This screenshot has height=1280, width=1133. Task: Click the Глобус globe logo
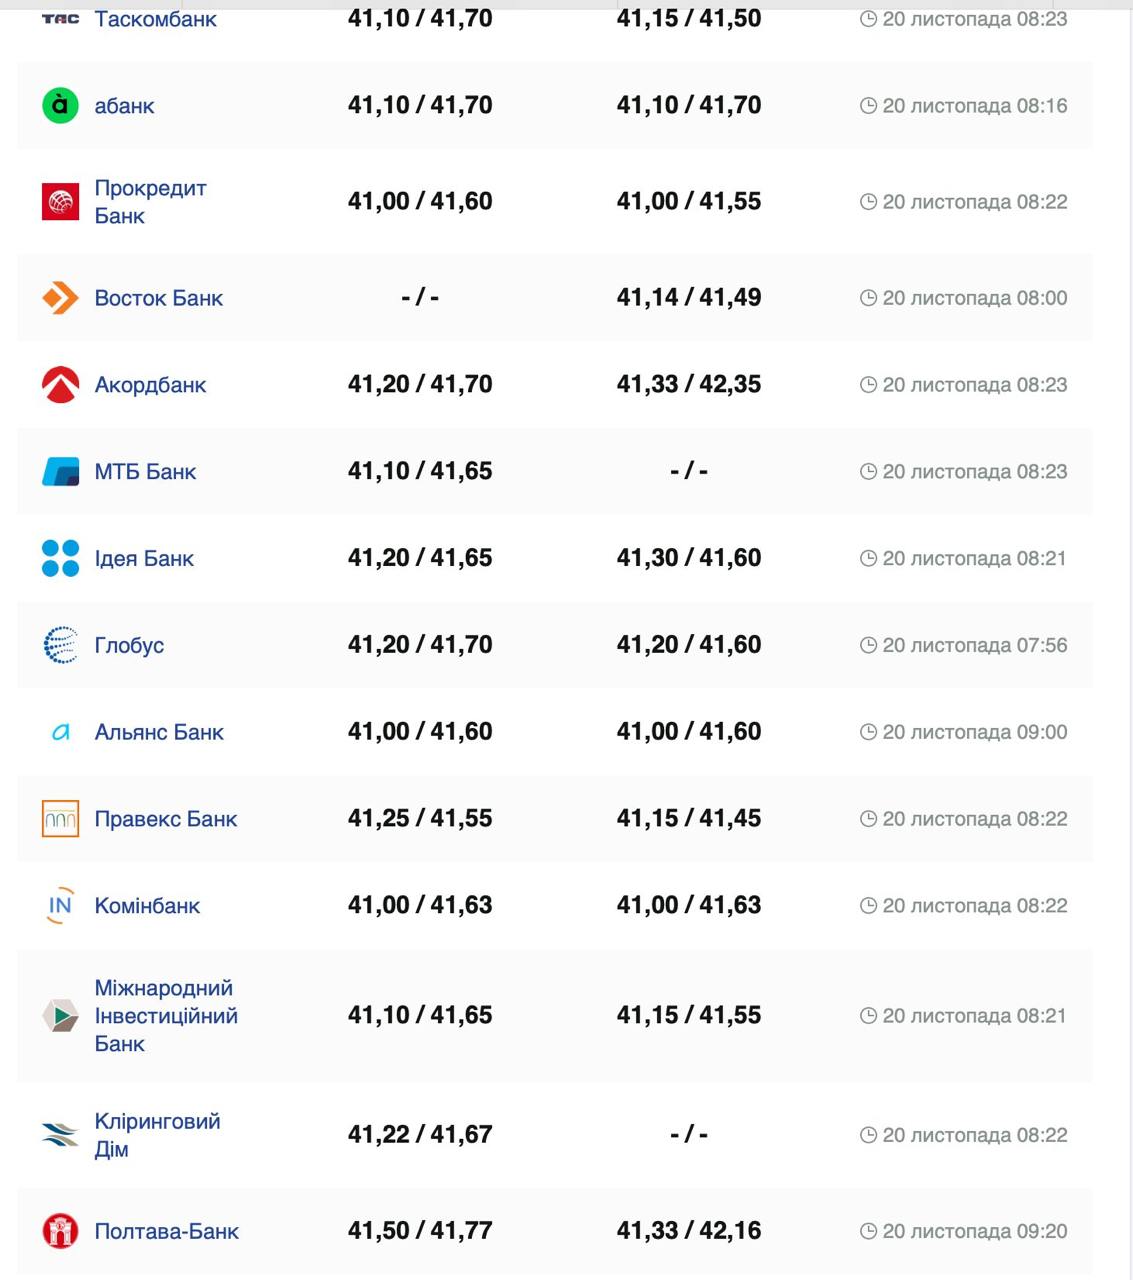60,645
